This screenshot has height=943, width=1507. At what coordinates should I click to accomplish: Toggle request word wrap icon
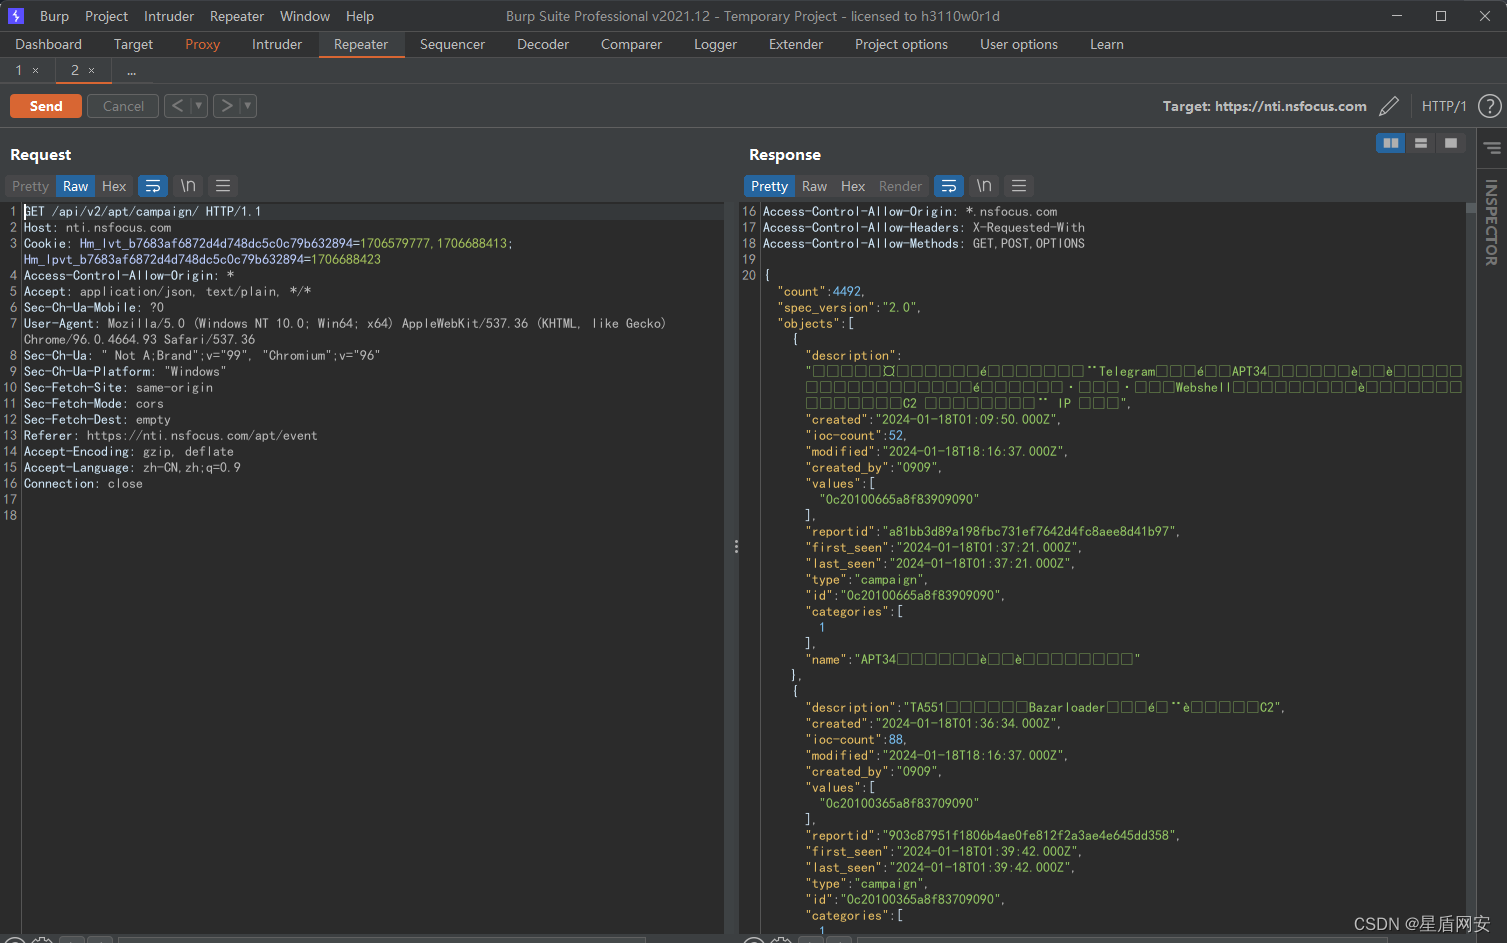click(153, 186)
